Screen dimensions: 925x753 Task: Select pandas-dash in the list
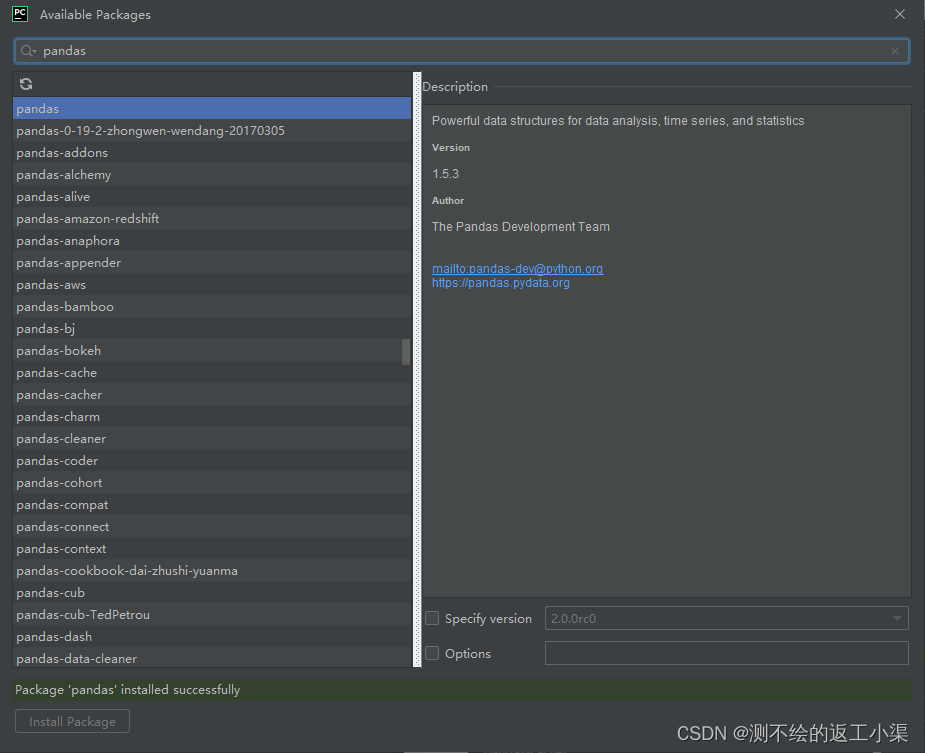point(212,637)
